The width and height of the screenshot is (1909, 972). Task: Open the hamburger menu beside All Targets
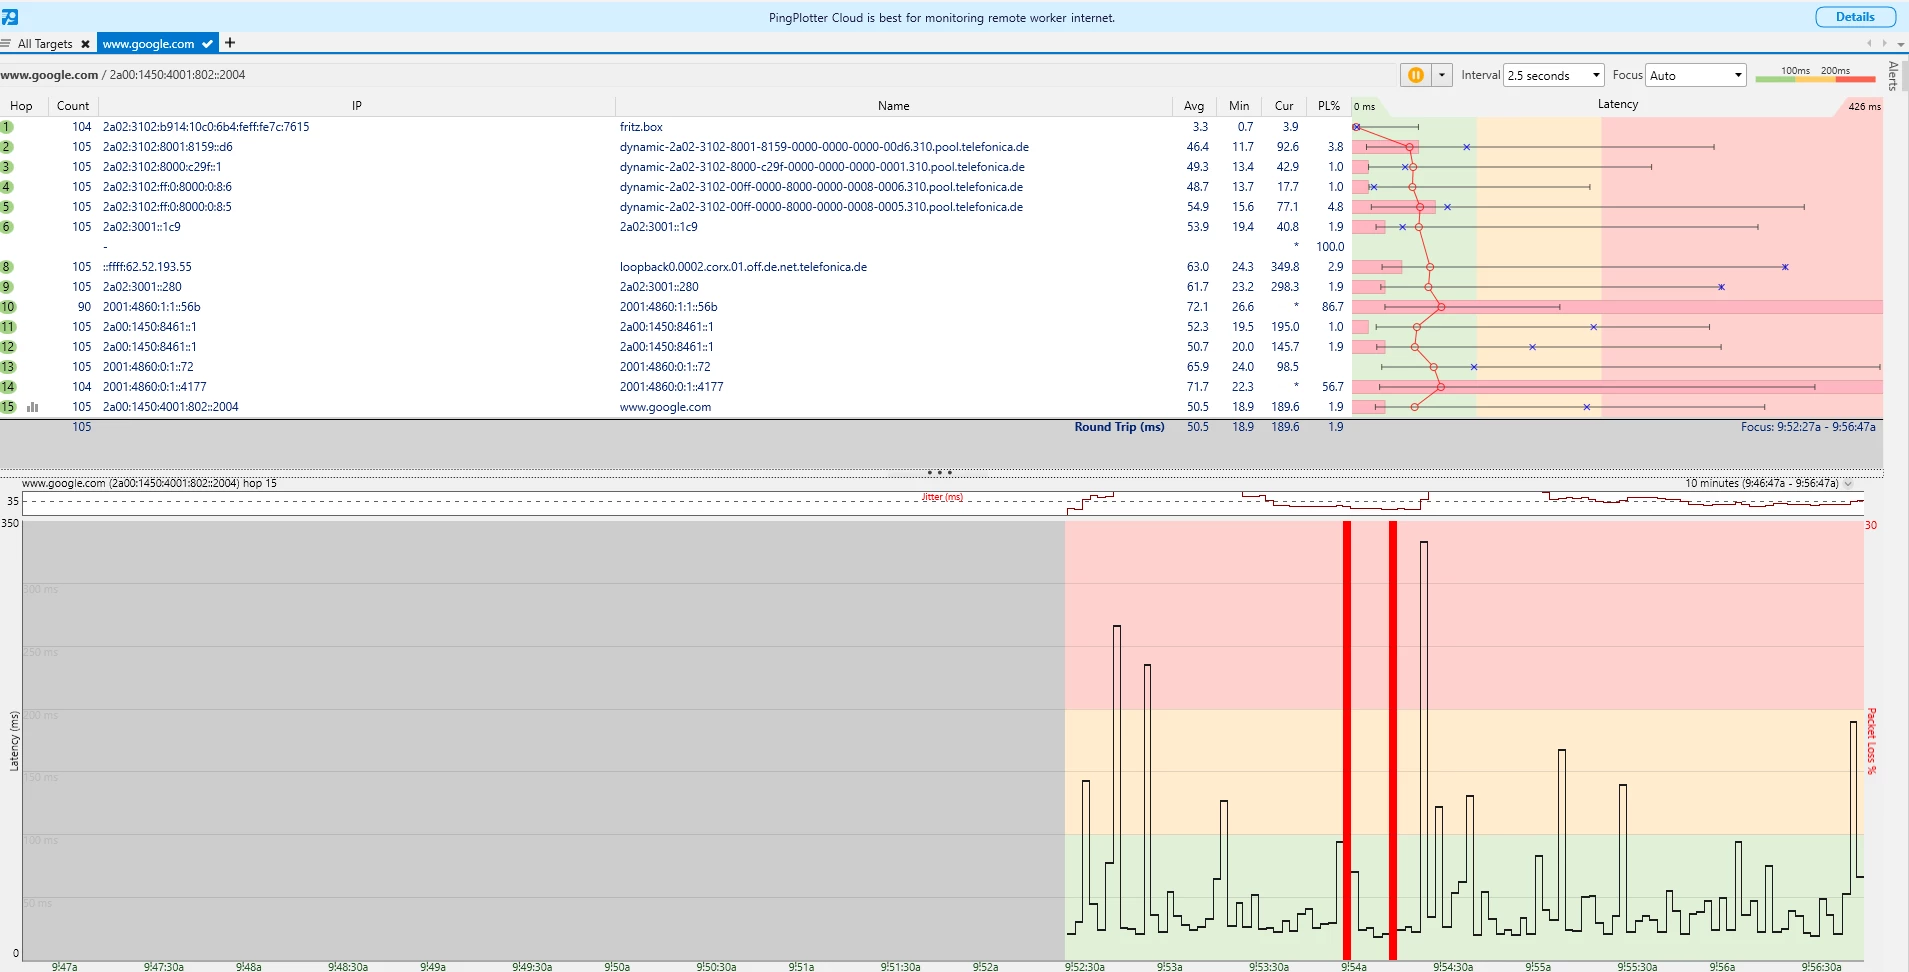pyautogui.click(x=6, y=44)
